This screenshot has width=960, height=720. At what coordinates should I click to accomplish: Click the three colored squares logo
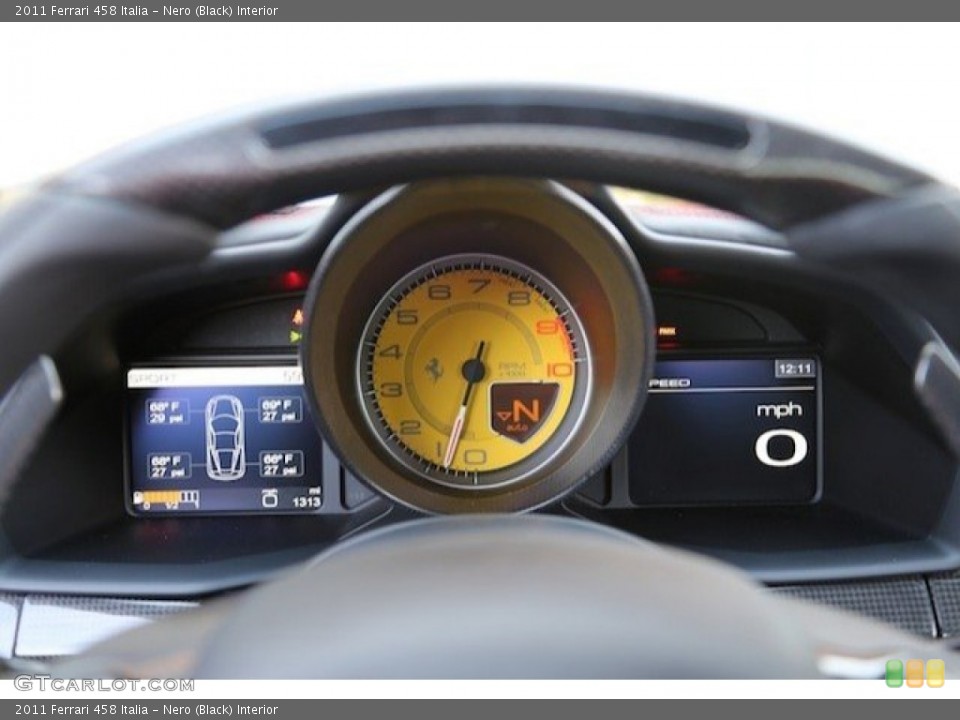915,673
